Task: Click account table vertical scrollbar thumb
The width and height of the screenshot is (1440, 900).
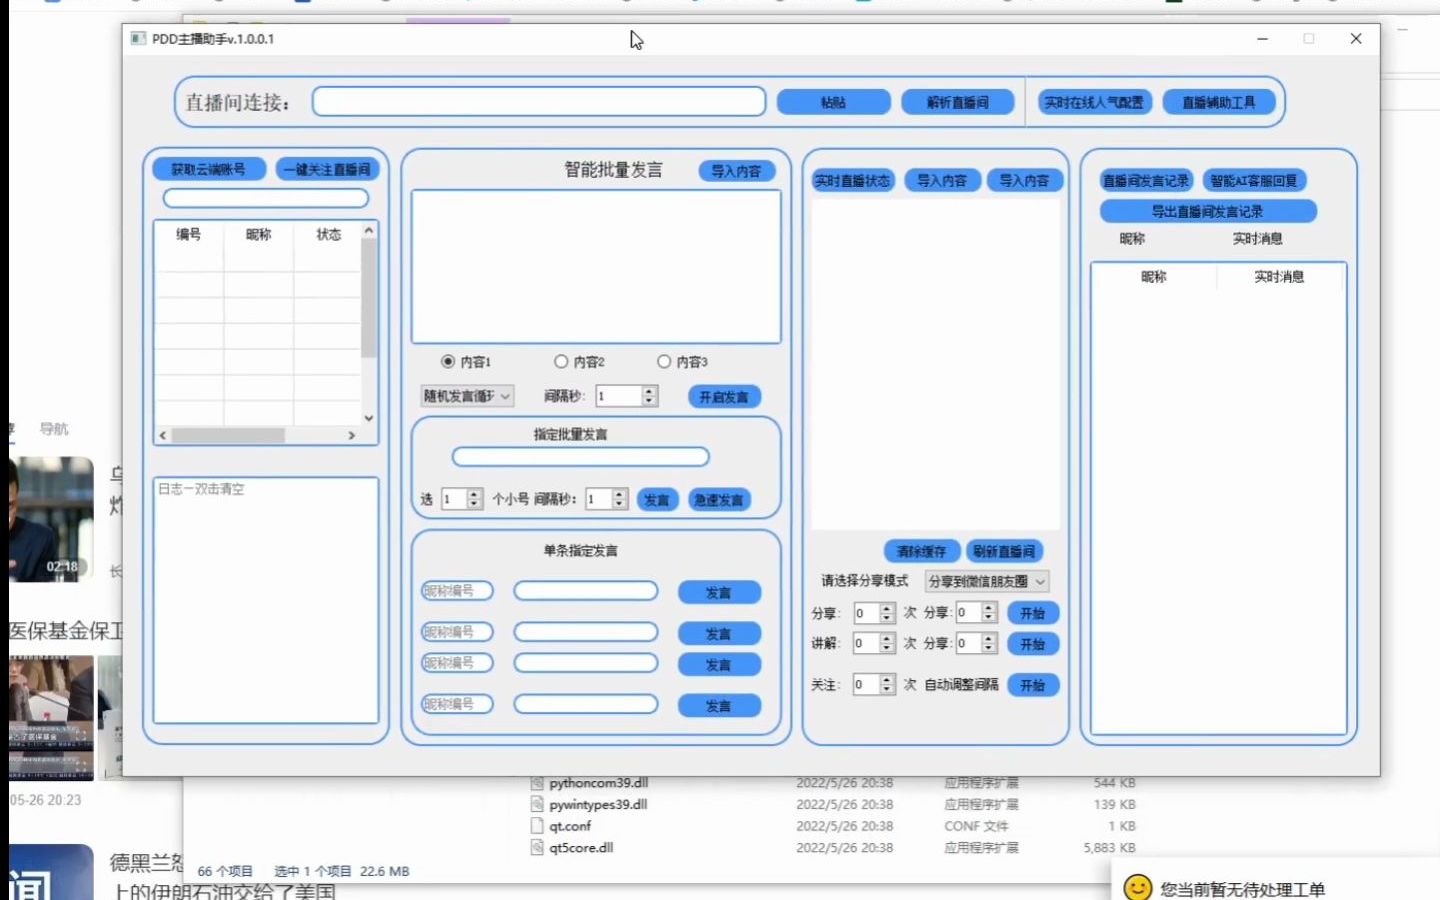Action: click(x=369, y=298)
